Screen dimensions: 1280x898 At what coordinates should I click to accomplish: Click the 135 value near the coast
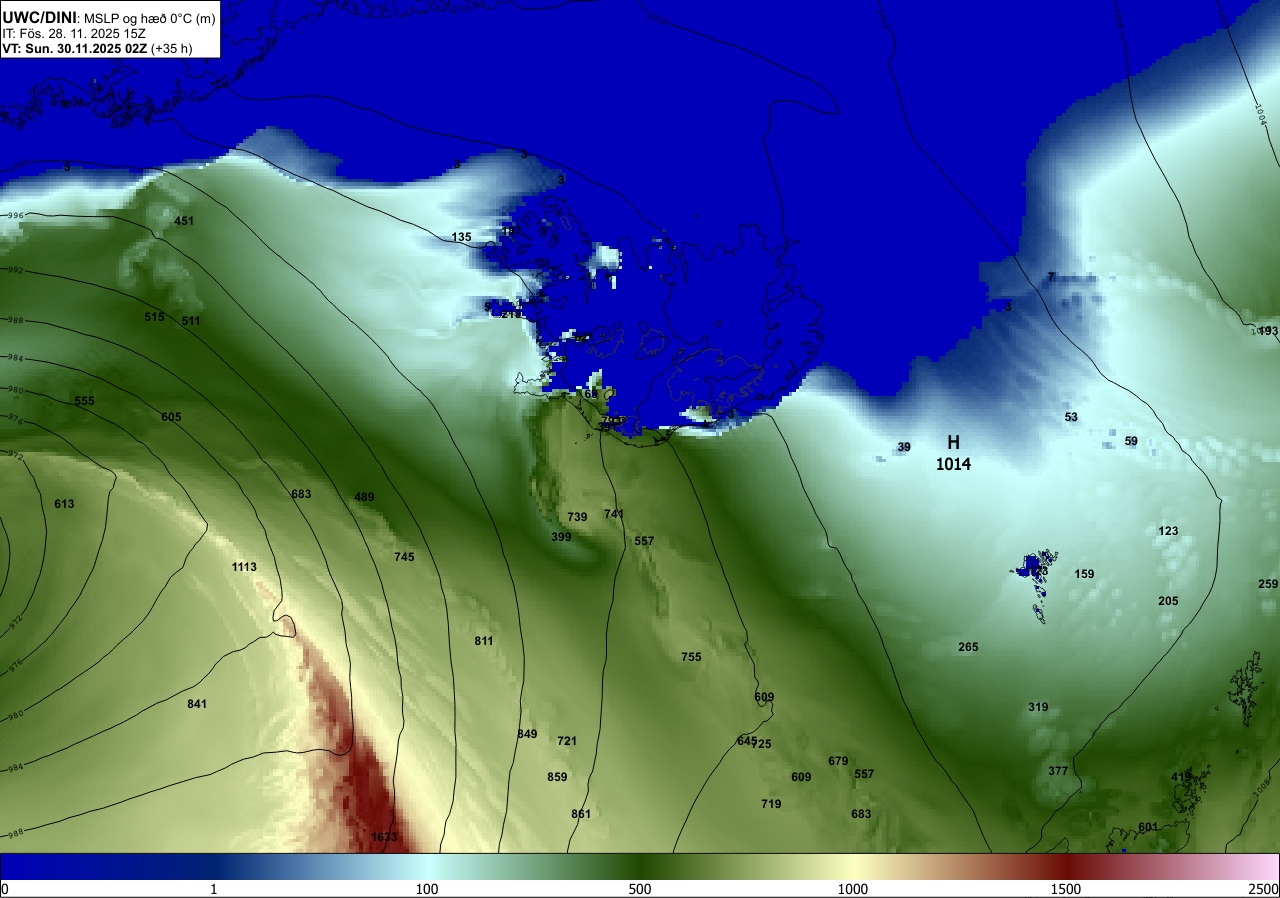(x=461, y=237)
